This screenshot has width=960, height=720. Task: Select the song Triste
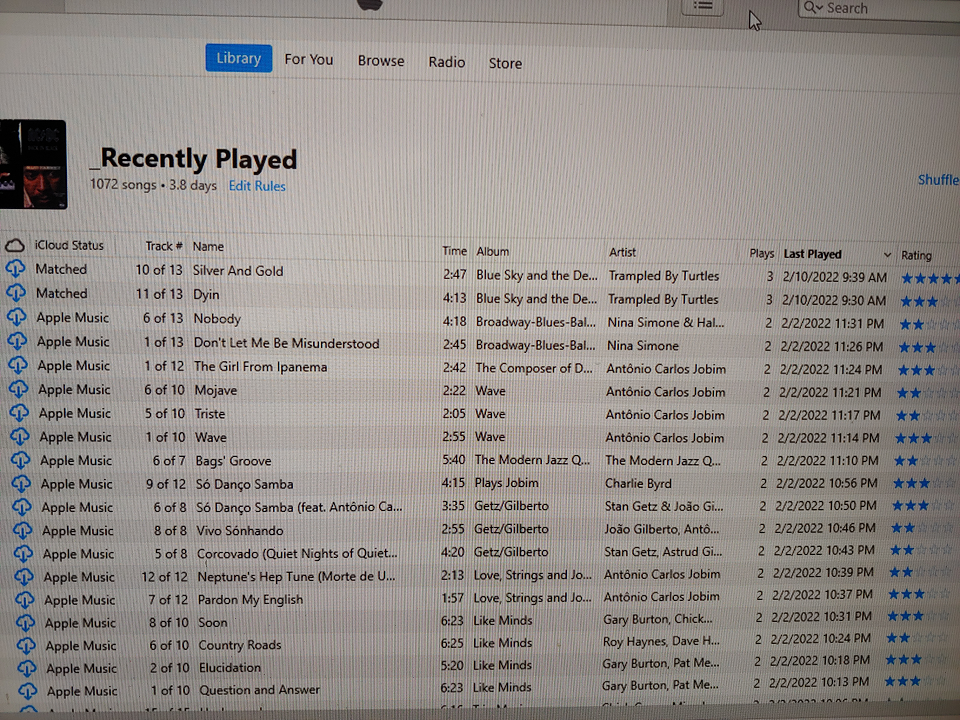(210, 414)
